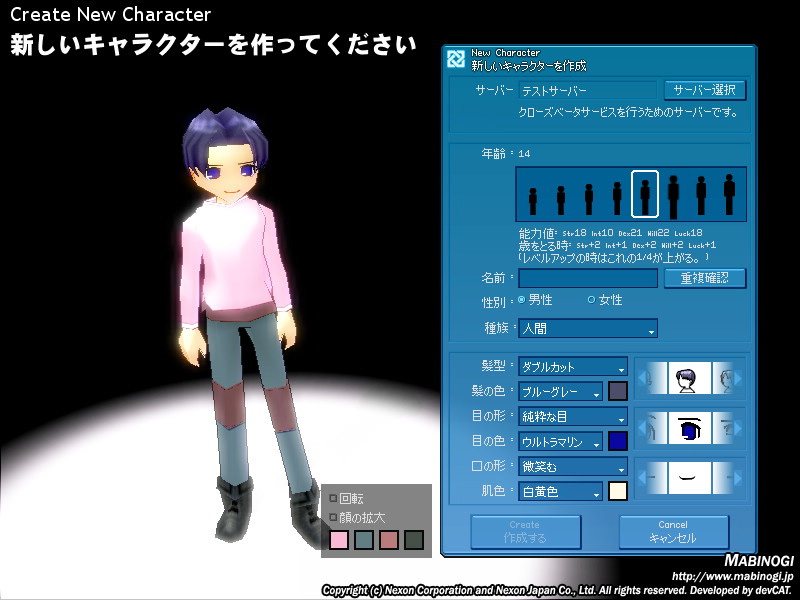Click the ultramarine eye color swatch
Screen dimensions: 800x600
pos(617,441)
